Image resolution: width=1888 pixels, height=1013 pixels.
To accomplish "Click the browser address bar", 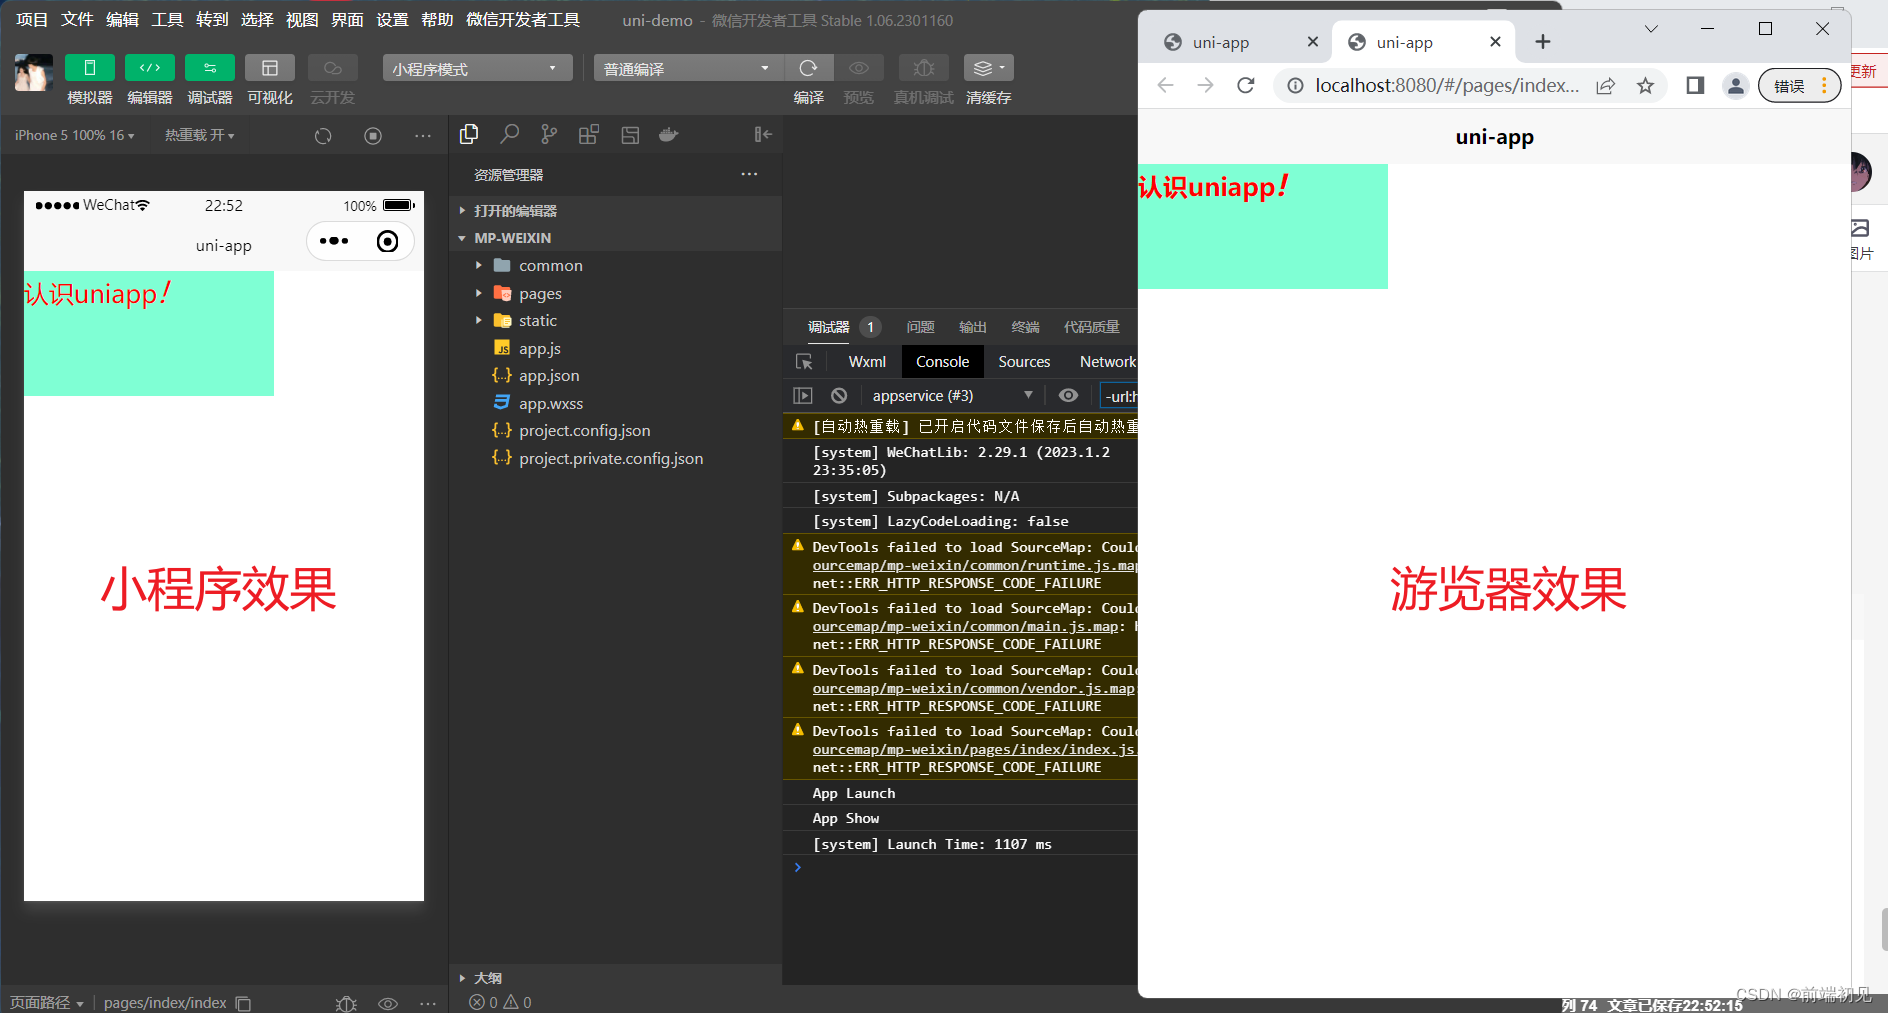I will click(x=1446, y=86).
